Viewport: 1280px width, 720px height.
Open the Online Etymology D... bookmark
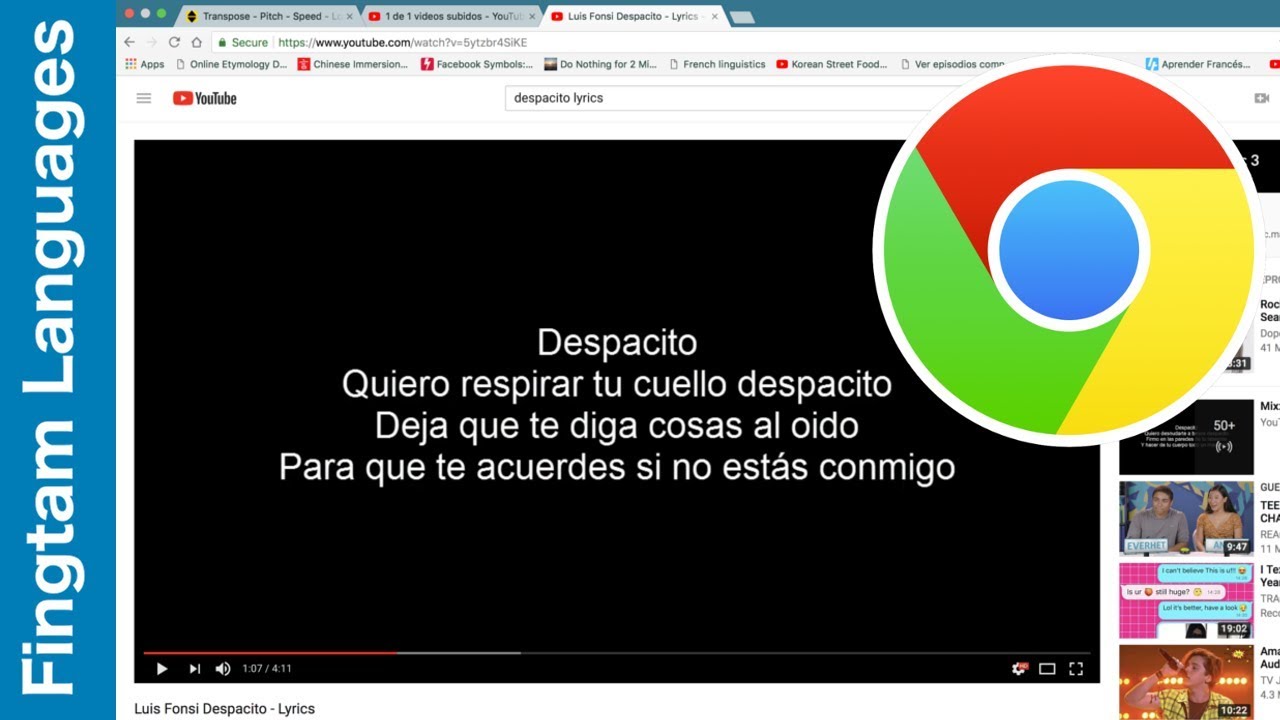point(231,64)
